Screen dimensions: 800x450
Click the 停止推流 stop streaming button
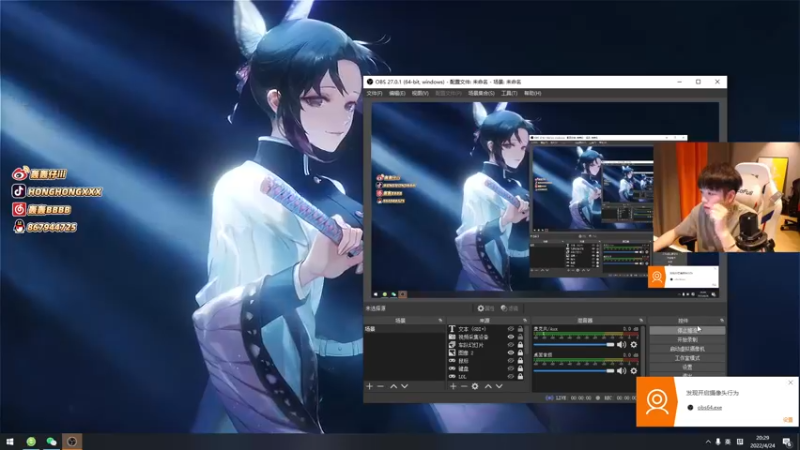687,331
